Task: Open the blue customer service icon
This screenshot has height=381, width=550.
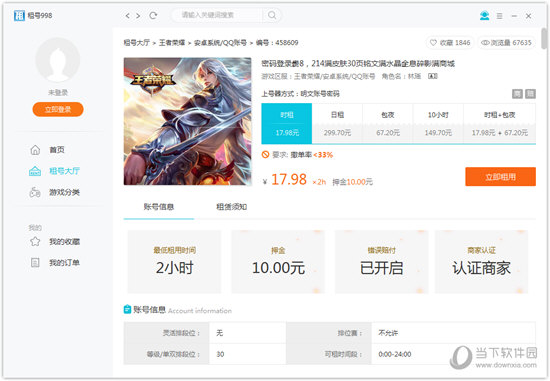Action: click(x=484, y=15)
